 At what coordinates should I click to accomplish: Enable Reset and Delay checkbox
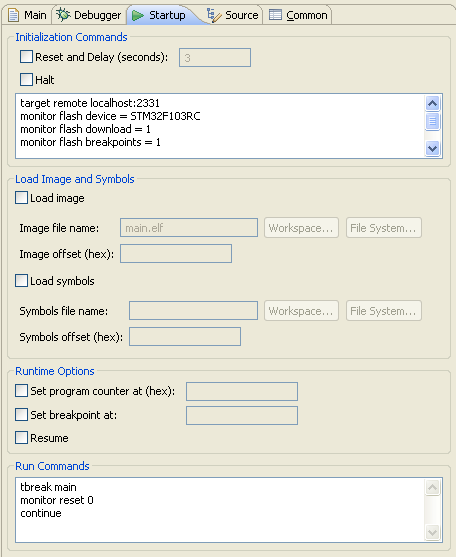[26, 57]
